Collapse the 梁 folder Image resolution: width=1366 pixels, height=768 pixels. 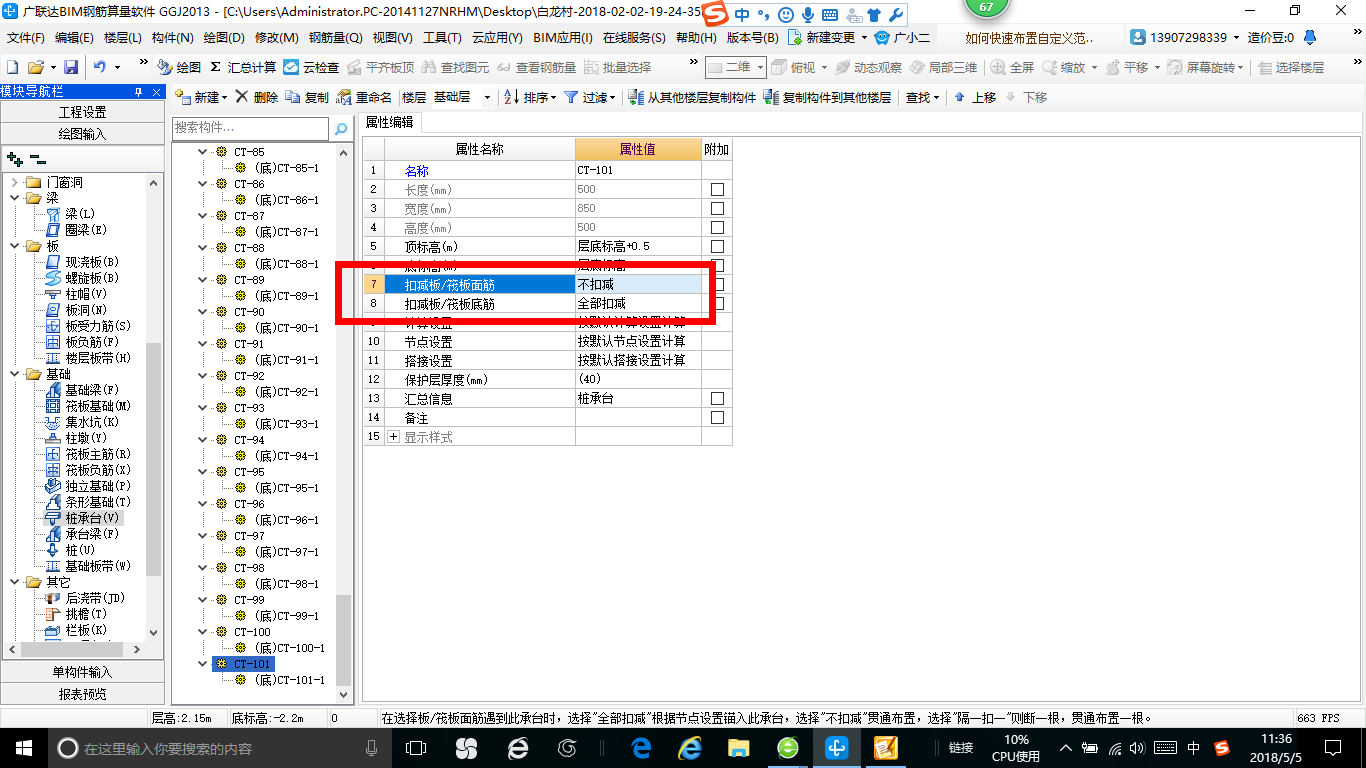click(14, 198)
